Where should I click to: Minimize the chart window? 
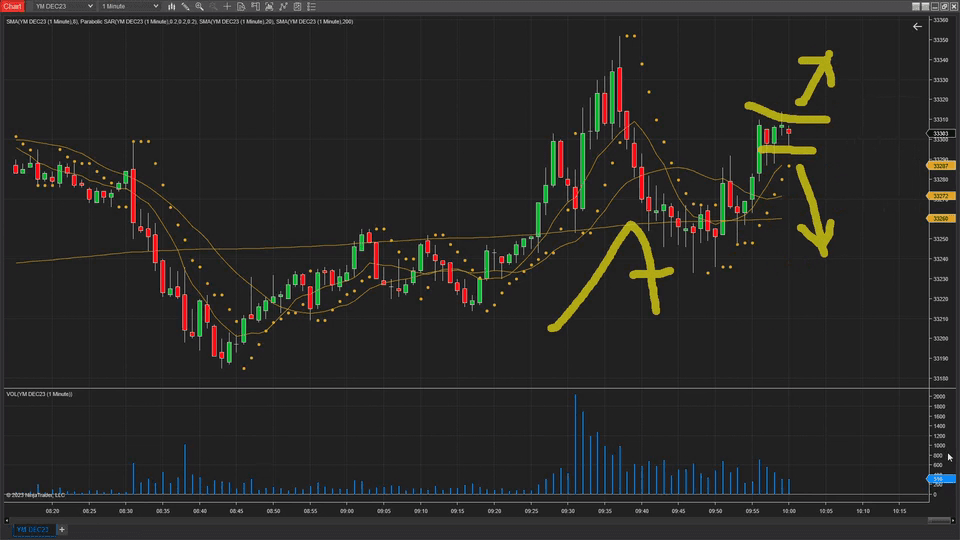[x=935, y=6]
